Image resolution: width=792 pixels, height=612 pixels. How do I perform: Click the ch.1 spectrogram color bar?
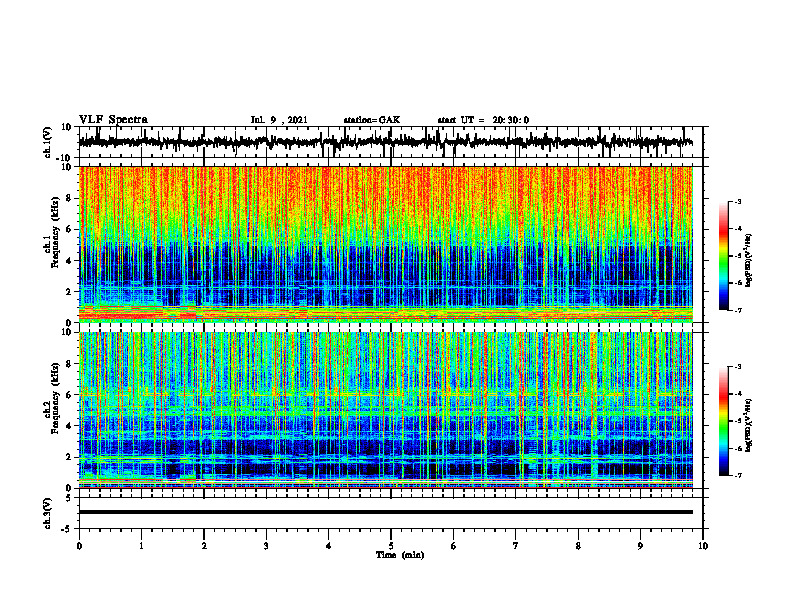pos(723,256)
